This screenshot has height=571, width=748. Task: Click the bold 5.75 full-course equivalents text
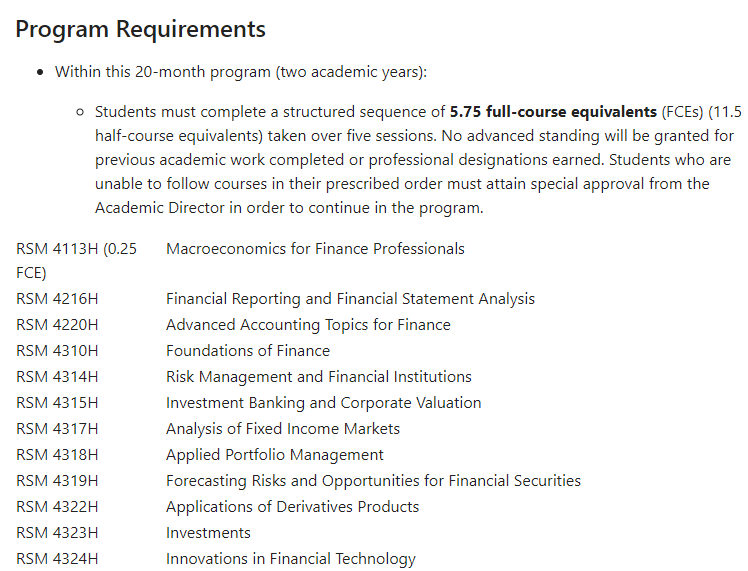click(x=553, y=112)
